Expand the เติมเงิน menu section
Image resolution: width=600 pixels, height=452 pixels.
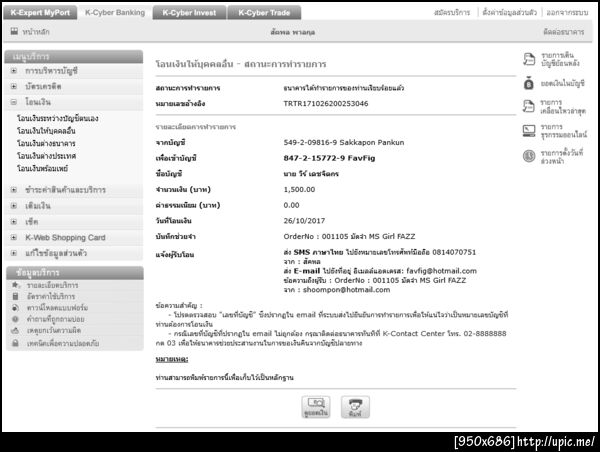click(14, 206)
